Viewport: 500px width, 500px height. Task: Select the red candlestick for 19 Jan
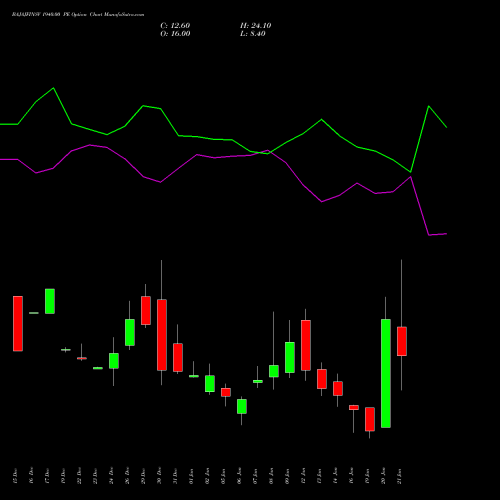pyautogui.click(x=370, y=419)
